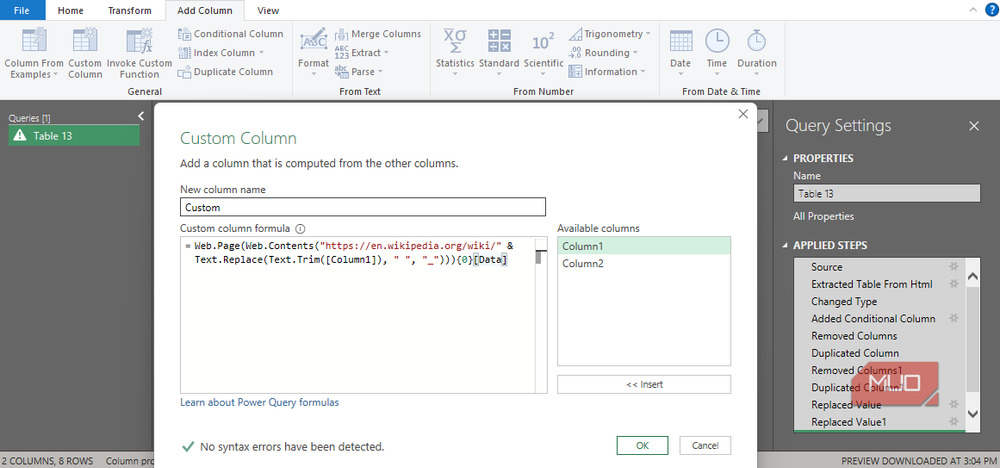Select Column2 in Available columns
Image resolution: width=1000 pixels, height=468 pixels.
click(644, 263)
